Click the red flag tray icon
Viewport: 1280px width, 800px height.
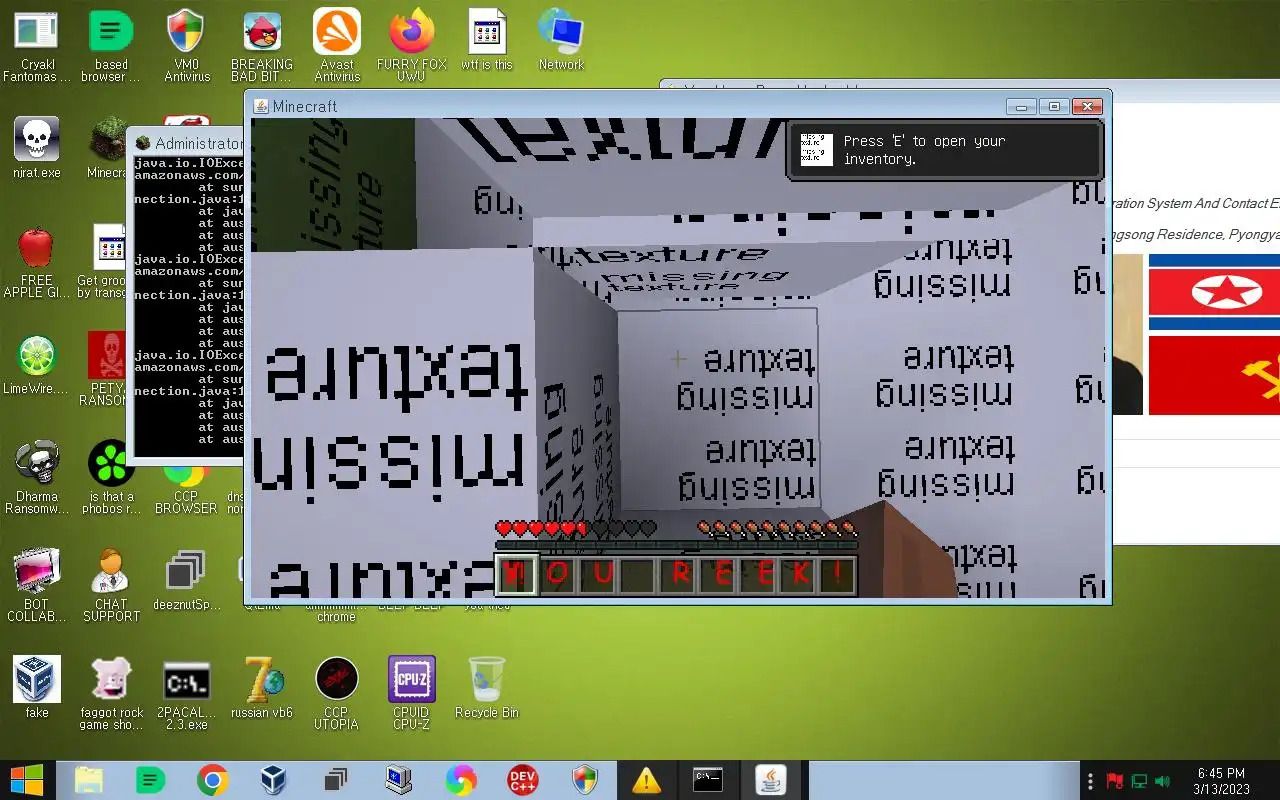click(1114, 780)
